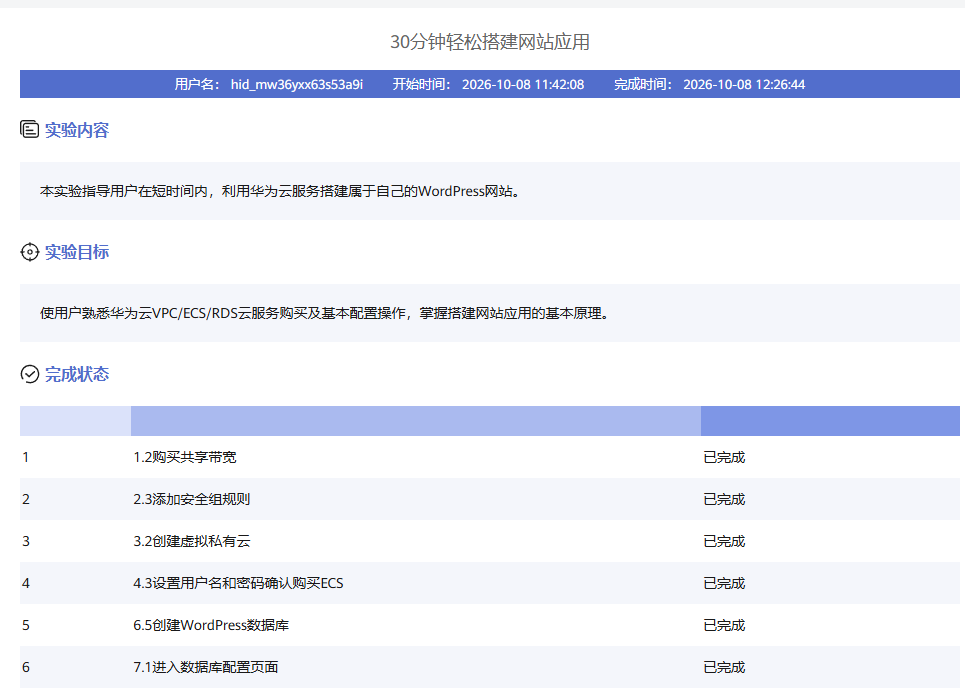Click the VPC/ECS/RDS objective paragraph
Viewport: 965px width, 696px height.
324,313
